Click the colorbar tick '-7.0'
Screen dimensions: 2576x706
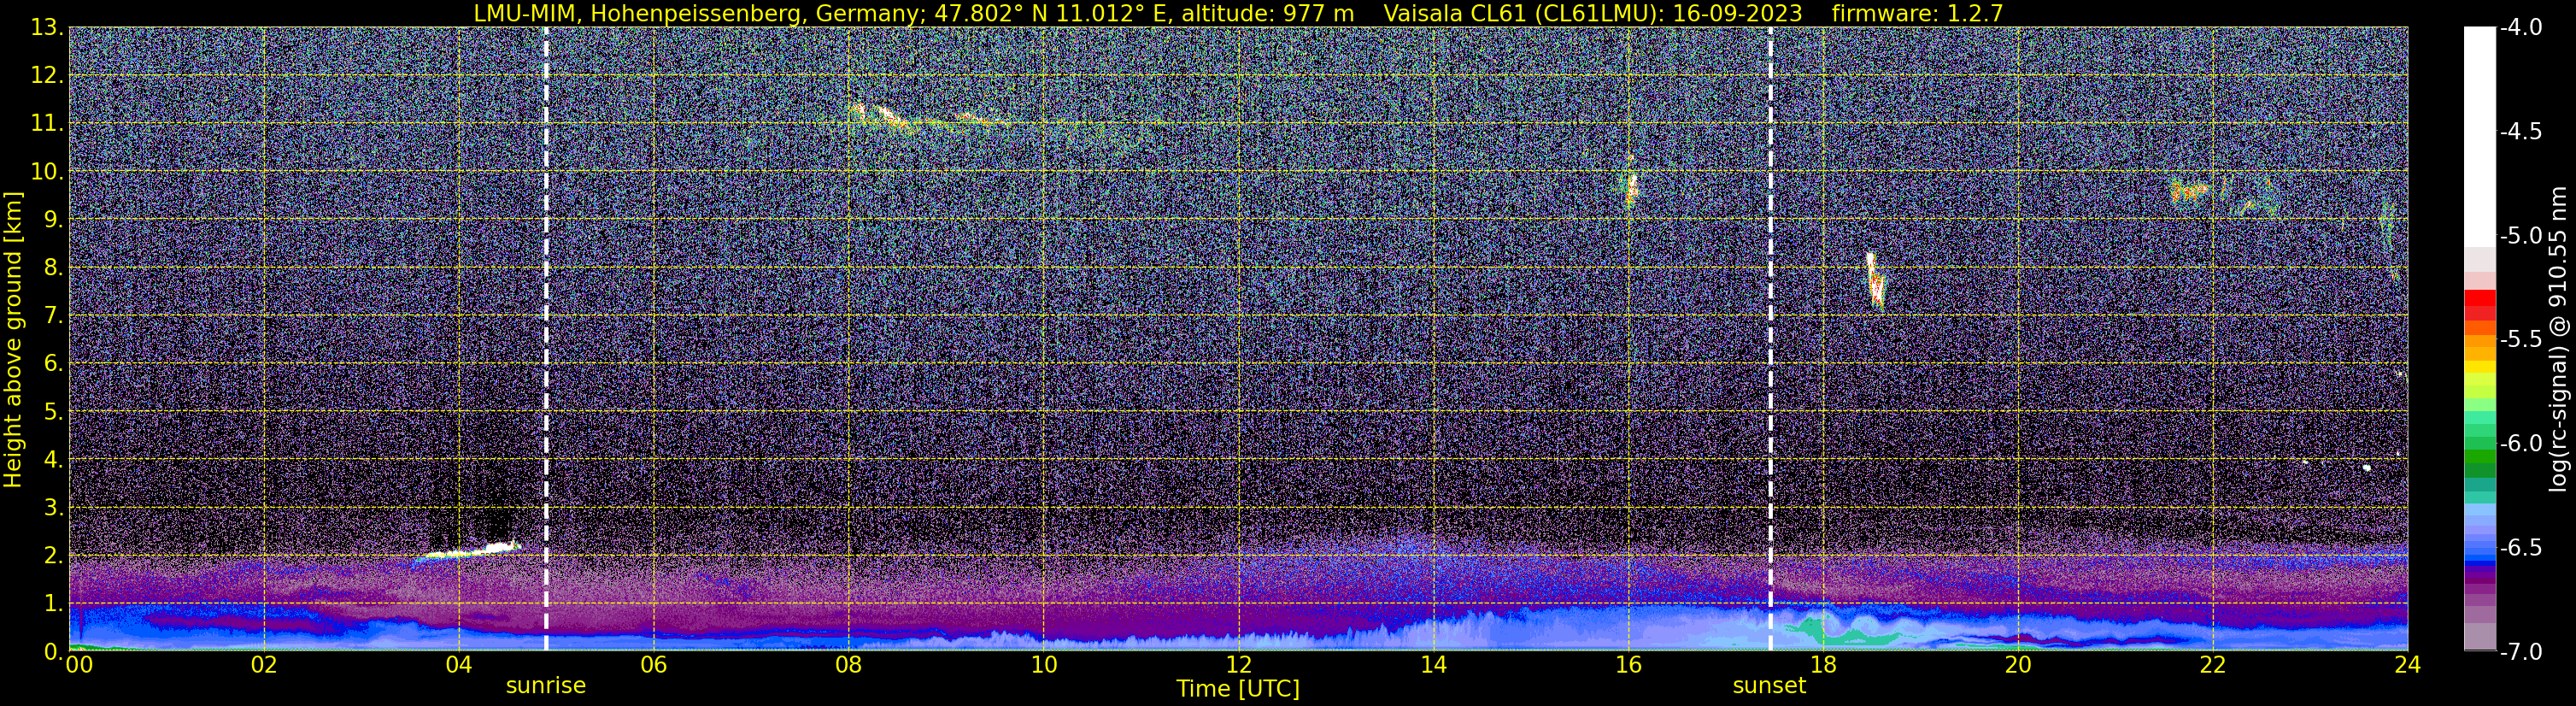coord(2521,652)
